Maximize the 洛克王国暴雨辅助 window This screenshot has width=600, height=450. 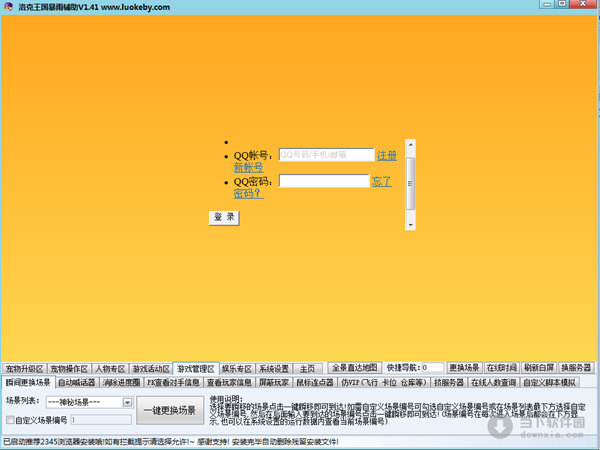click(562, 4)
